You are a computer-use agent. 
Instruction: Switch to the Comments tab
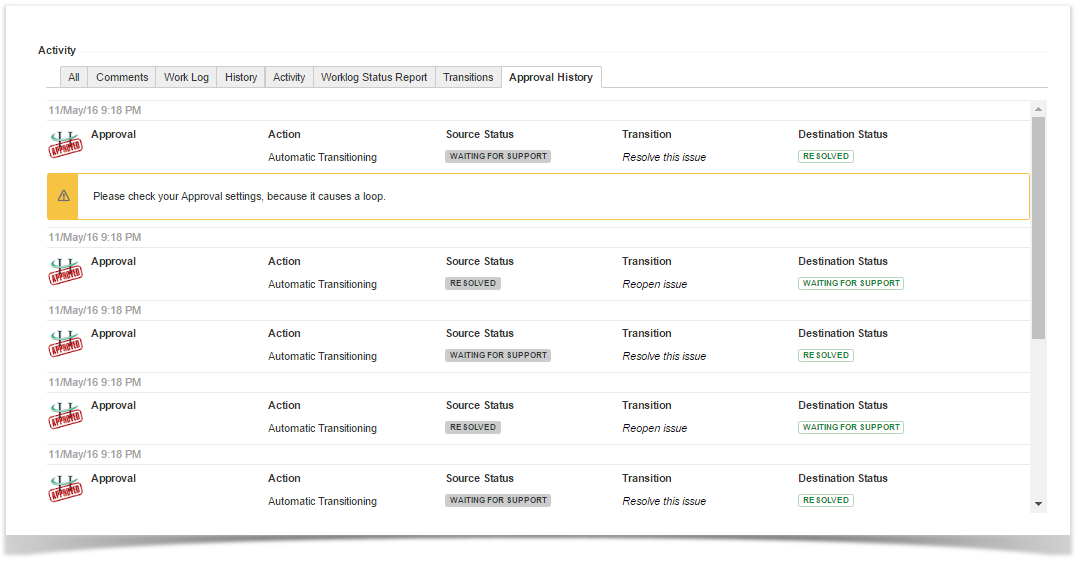[x=122, y=77]
